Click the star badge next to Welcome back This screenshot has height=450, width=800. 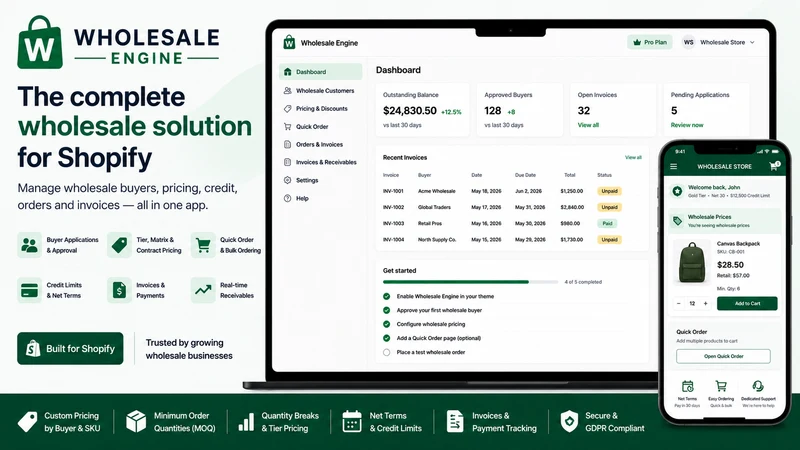point(677,191)
